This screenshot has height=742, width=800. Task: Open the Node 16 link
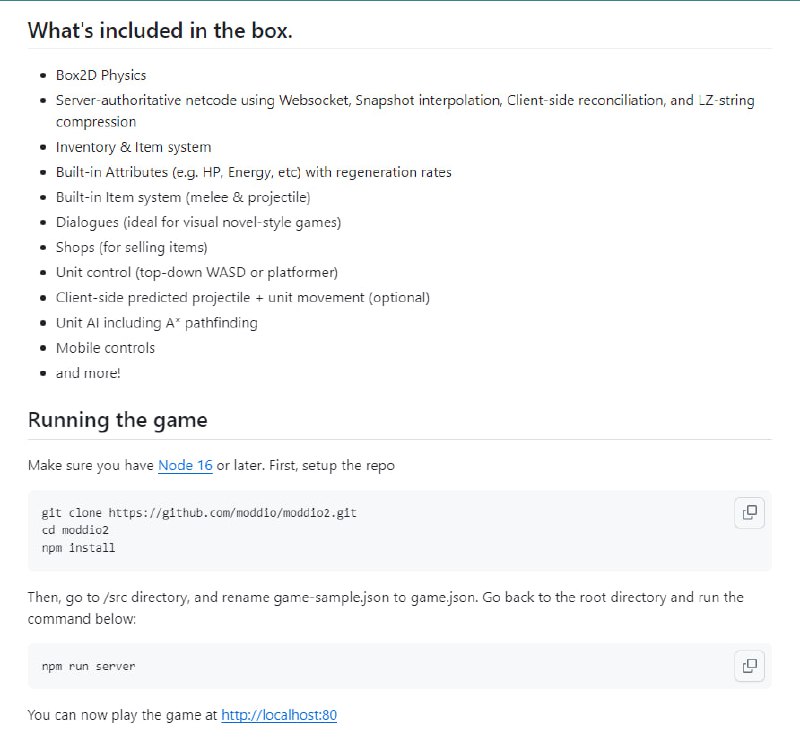pos(185,466)
